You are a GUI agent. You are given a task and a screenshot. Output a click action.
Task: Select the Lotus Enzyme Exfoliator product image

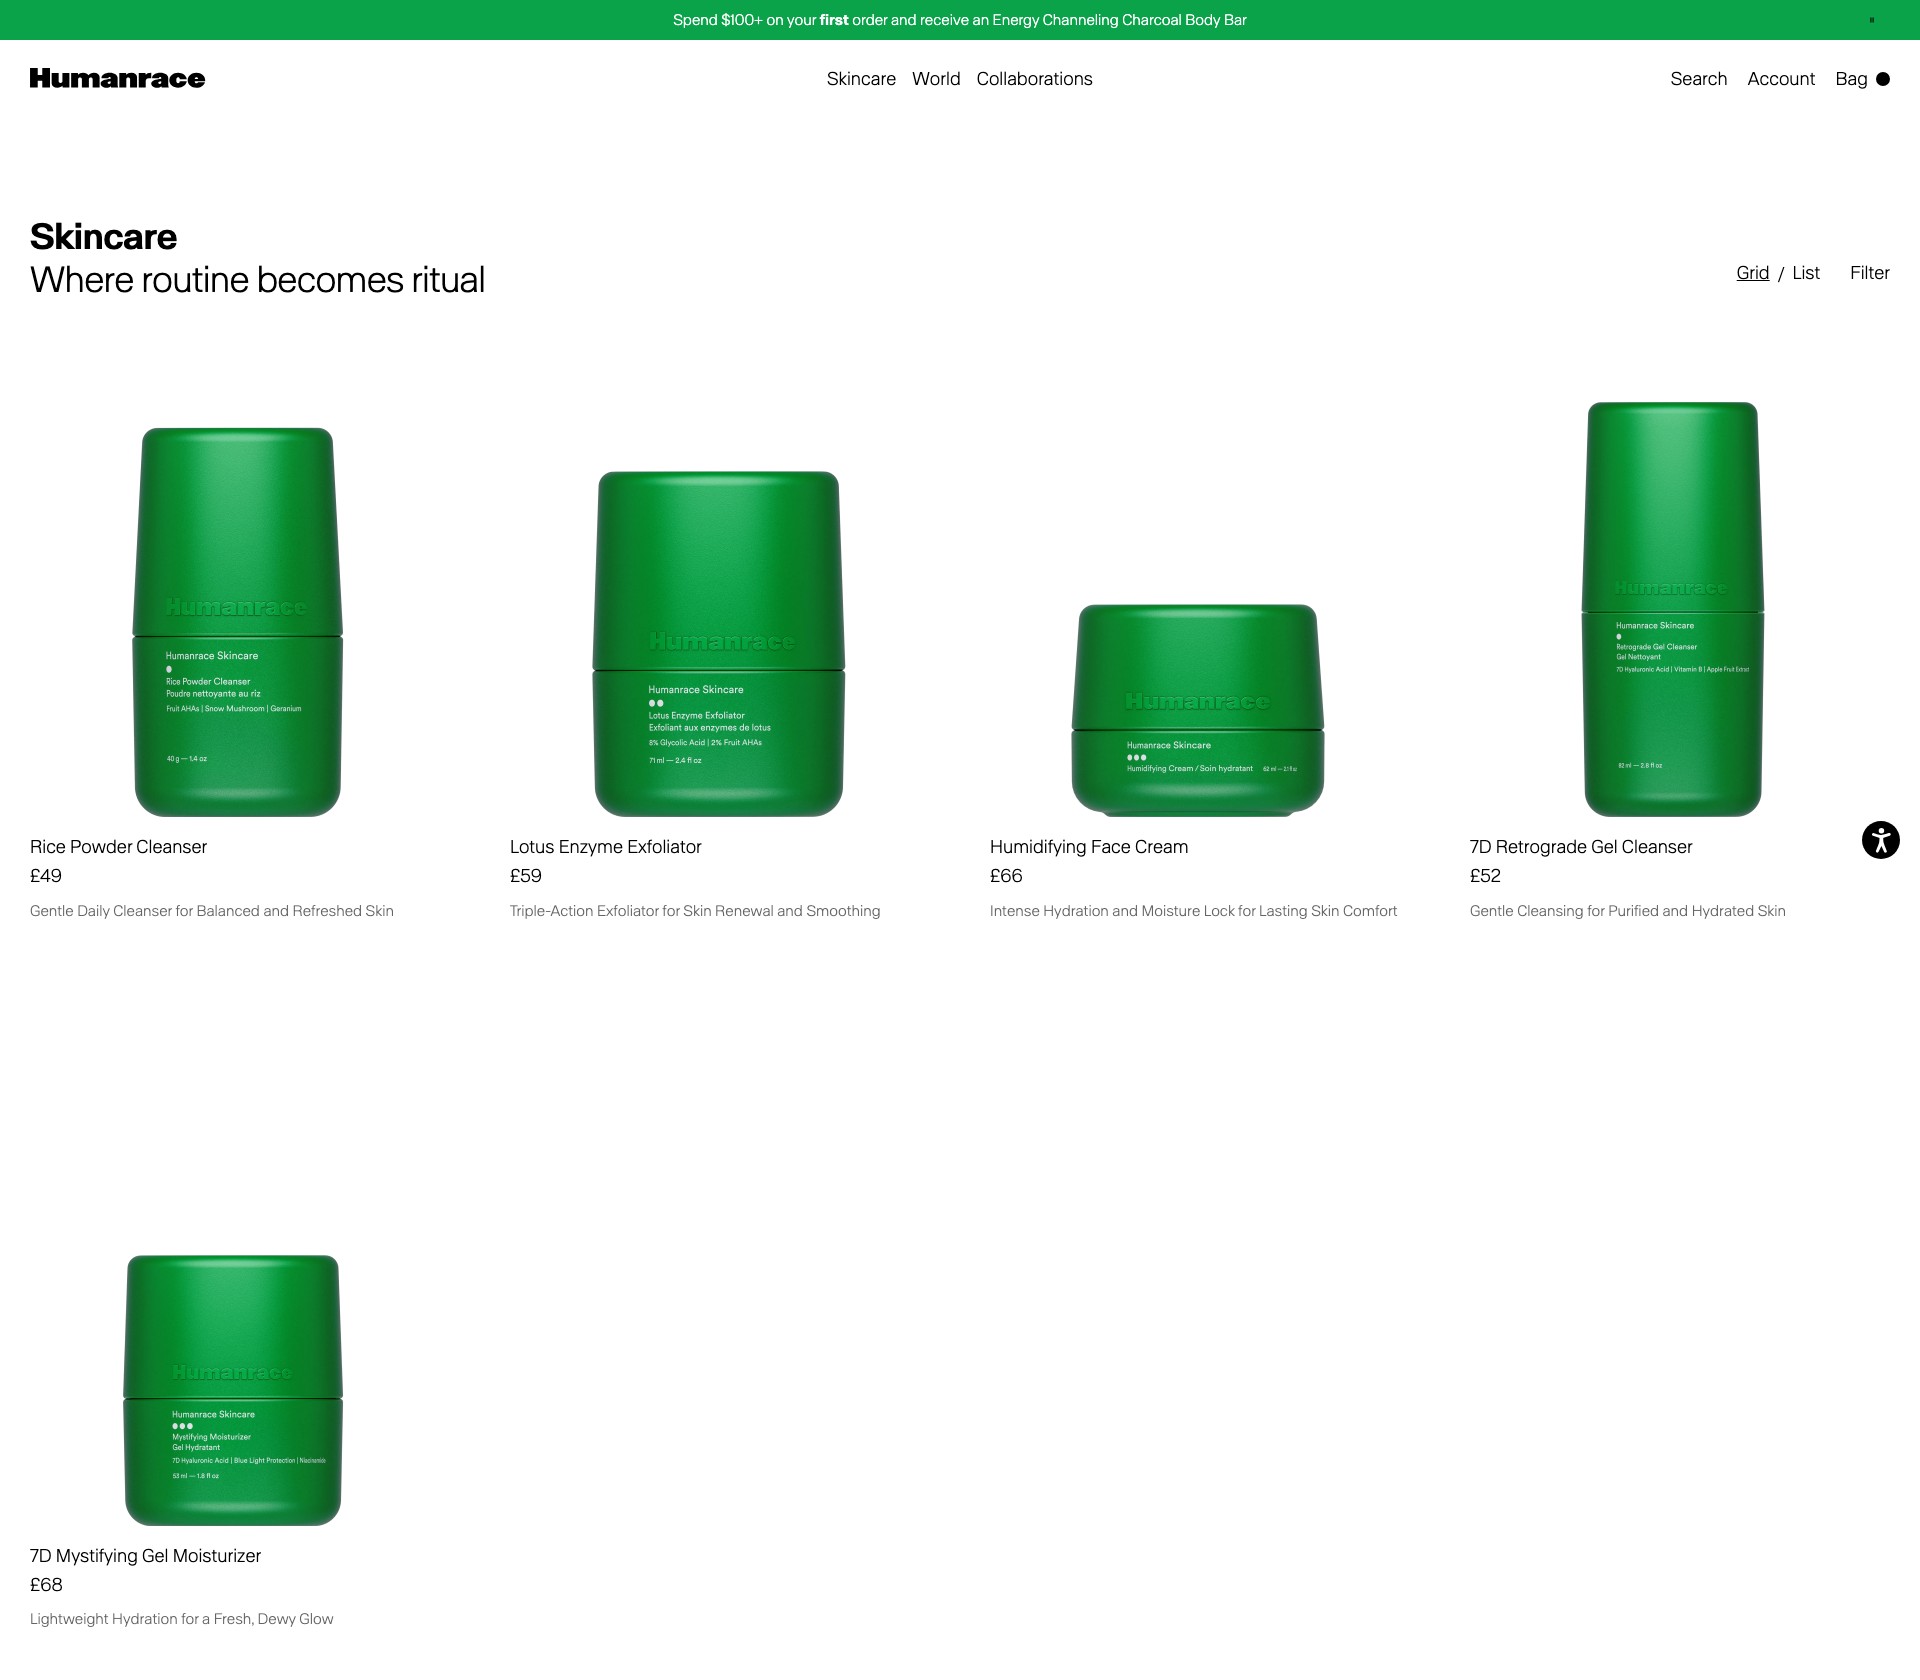(718, 644)
